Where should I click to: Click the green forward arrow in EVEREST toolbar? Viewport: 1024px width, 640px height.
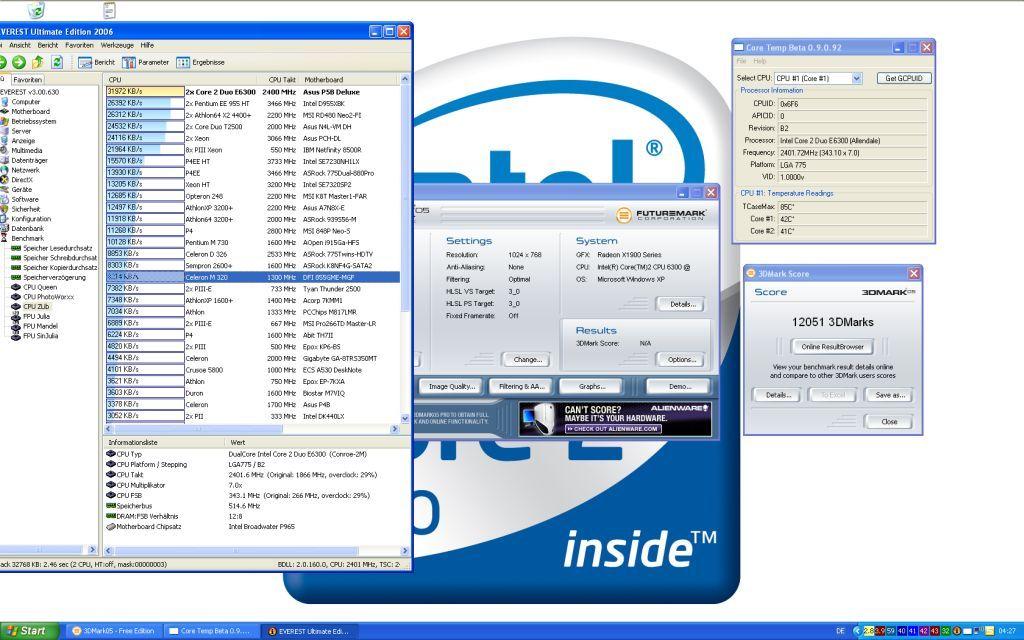[x=19, y=62]
